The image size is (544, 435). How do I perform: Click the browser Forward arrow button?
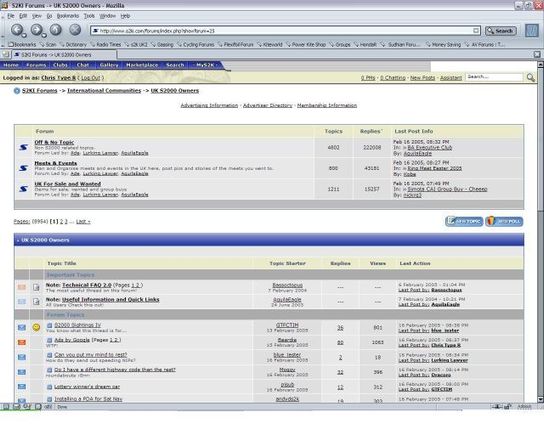[36, 30]
